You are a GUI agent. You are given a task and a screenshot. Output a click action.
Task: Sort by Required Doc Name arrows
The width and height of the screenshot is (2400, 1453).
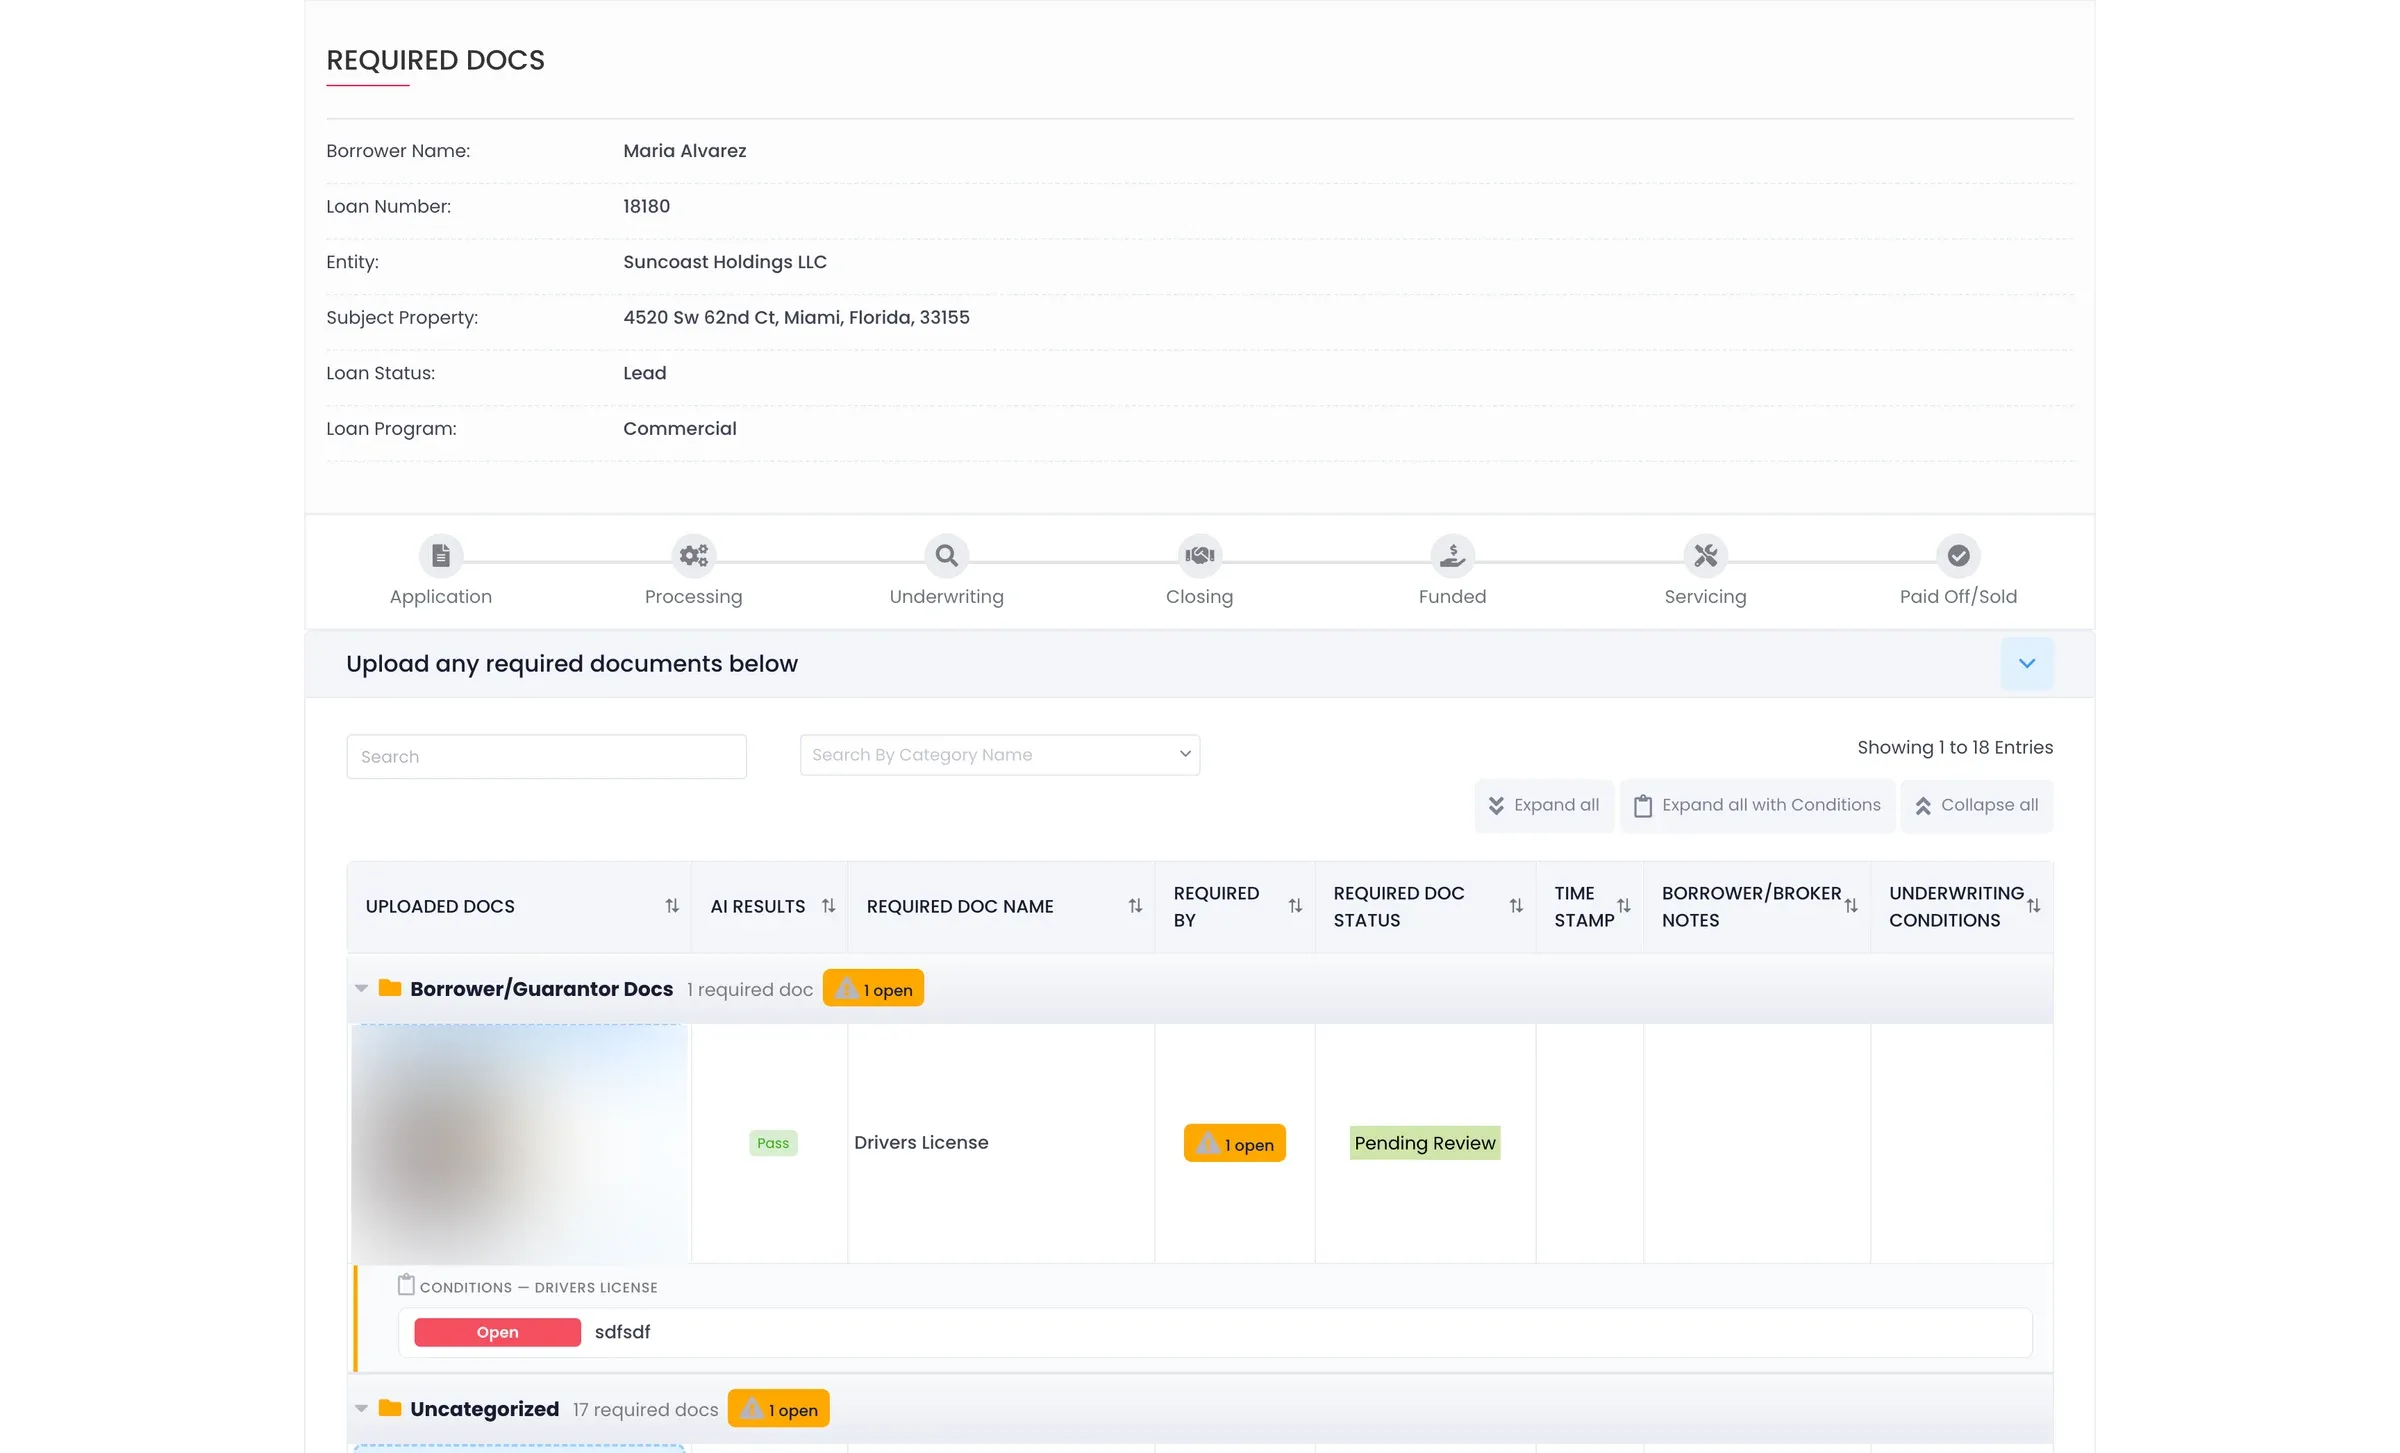click(x=1135, y=906)
